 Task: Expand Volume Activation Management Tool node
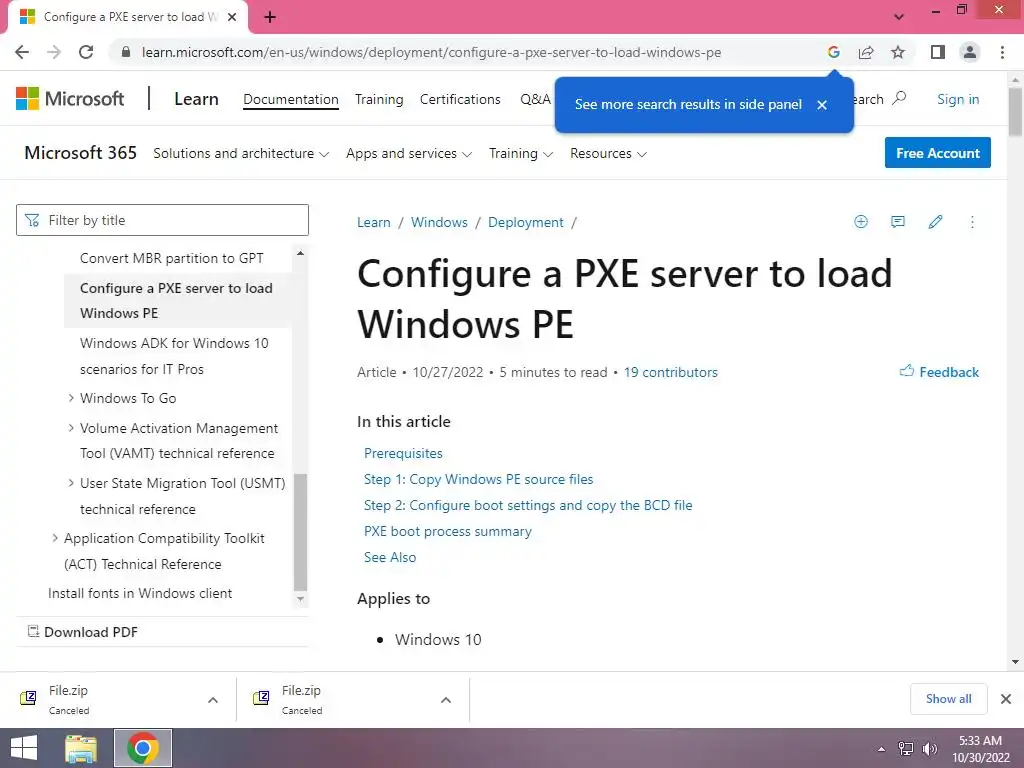tap(71, 428)
